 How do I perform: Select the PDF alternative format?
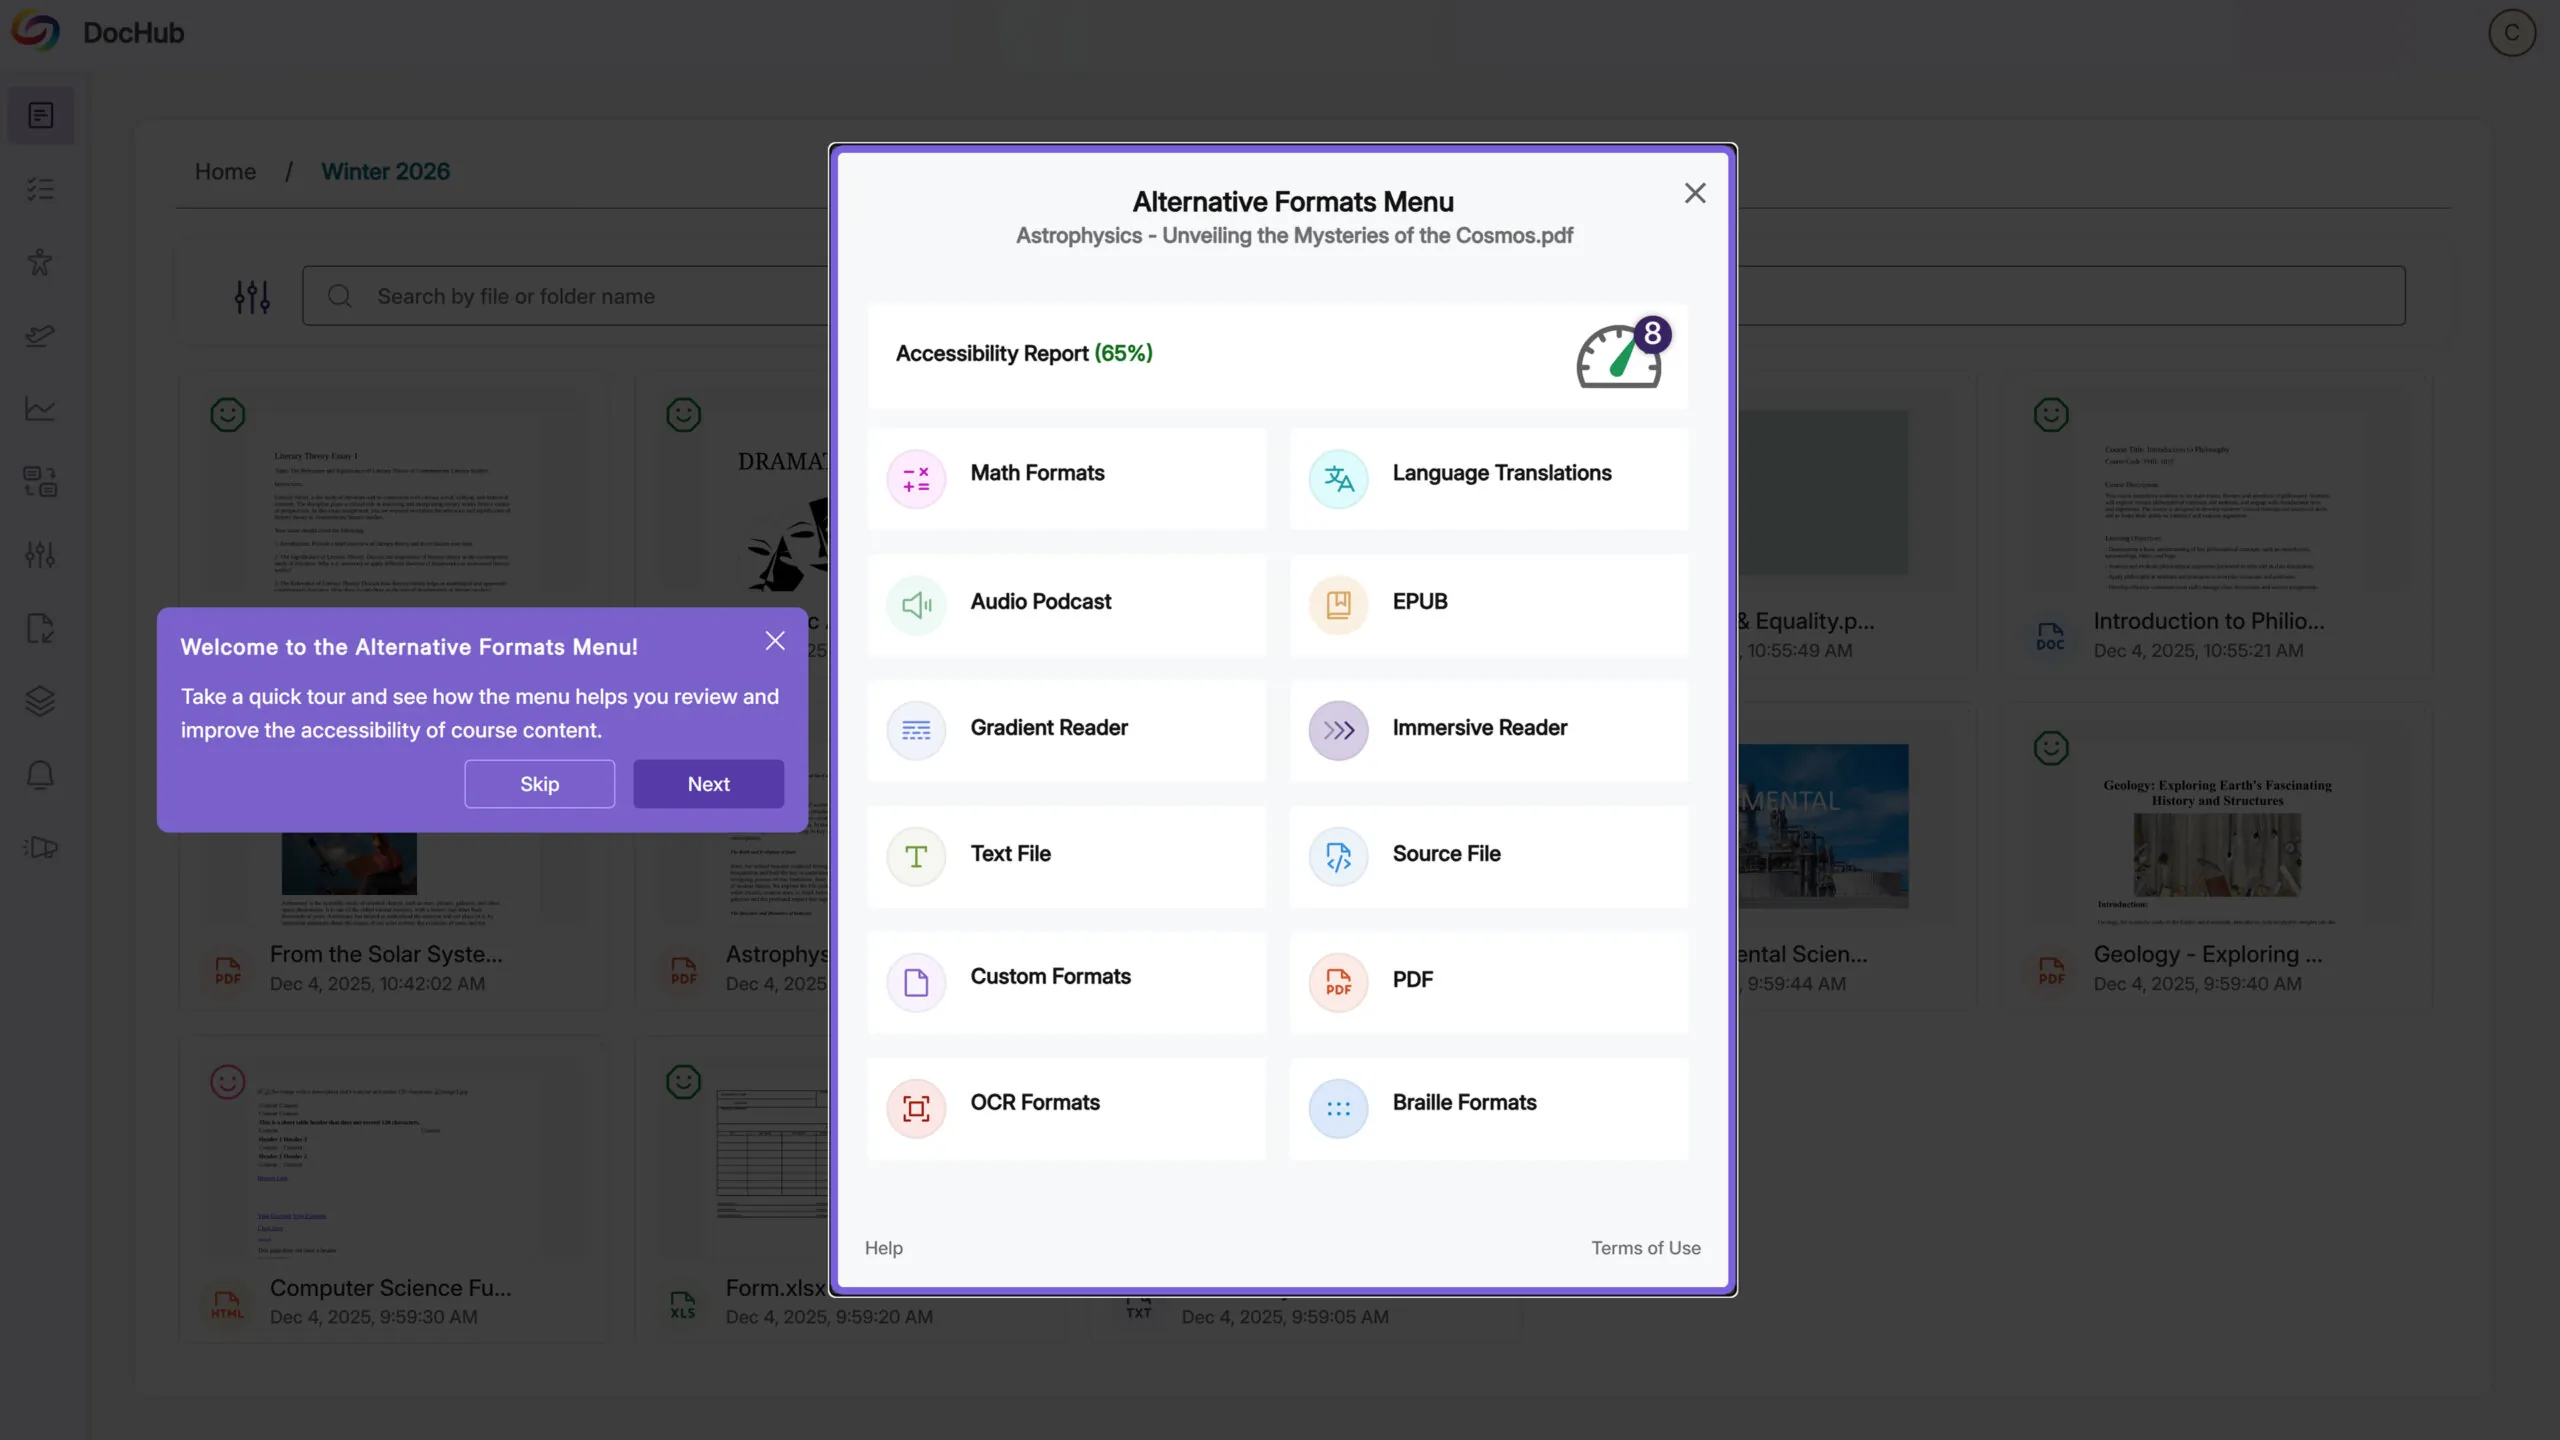(1488, 980)
